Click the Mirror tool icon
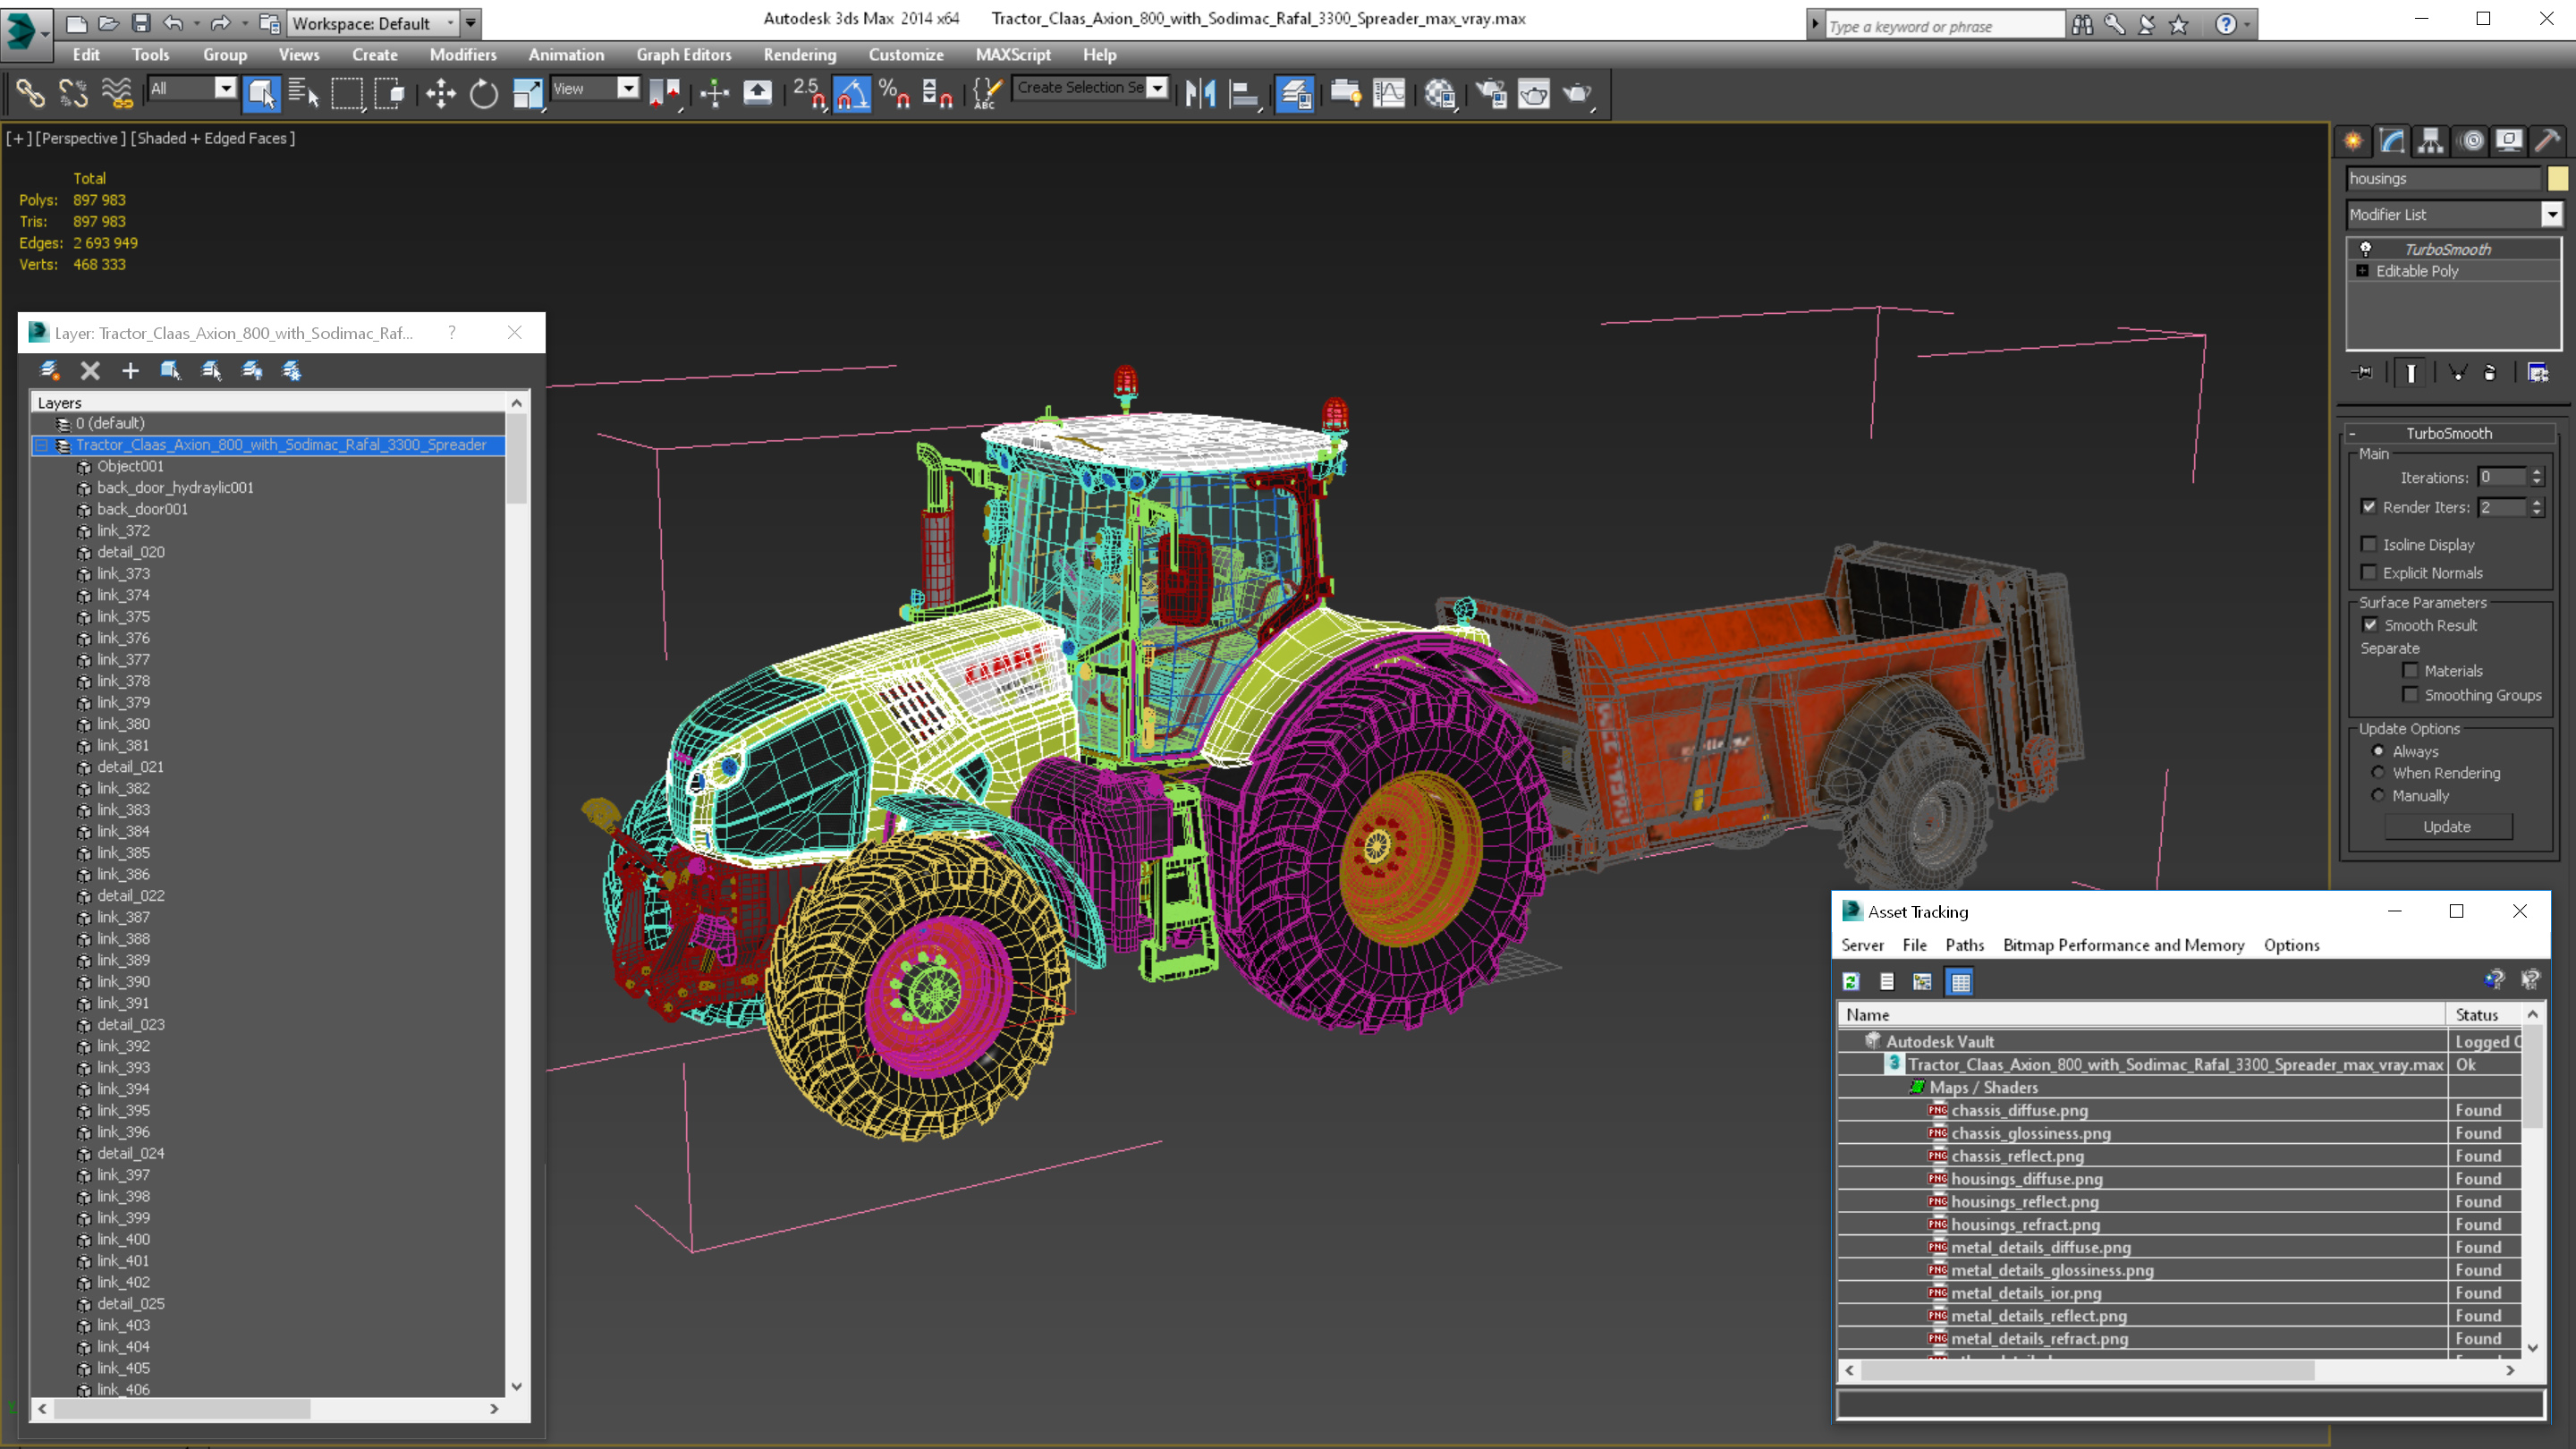 [x=1200, y=93]
